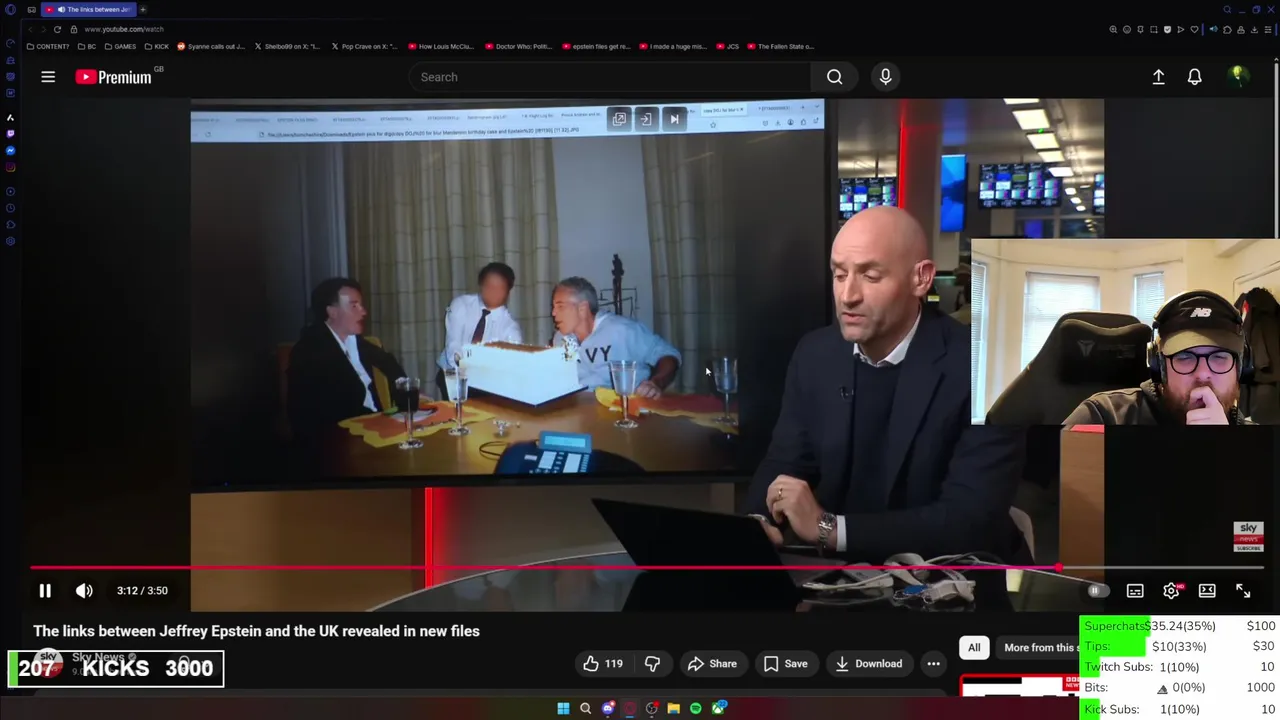This screenshot has height=720, width=1280.
Task: Switch to theater mode
Action: point(1207,591)
